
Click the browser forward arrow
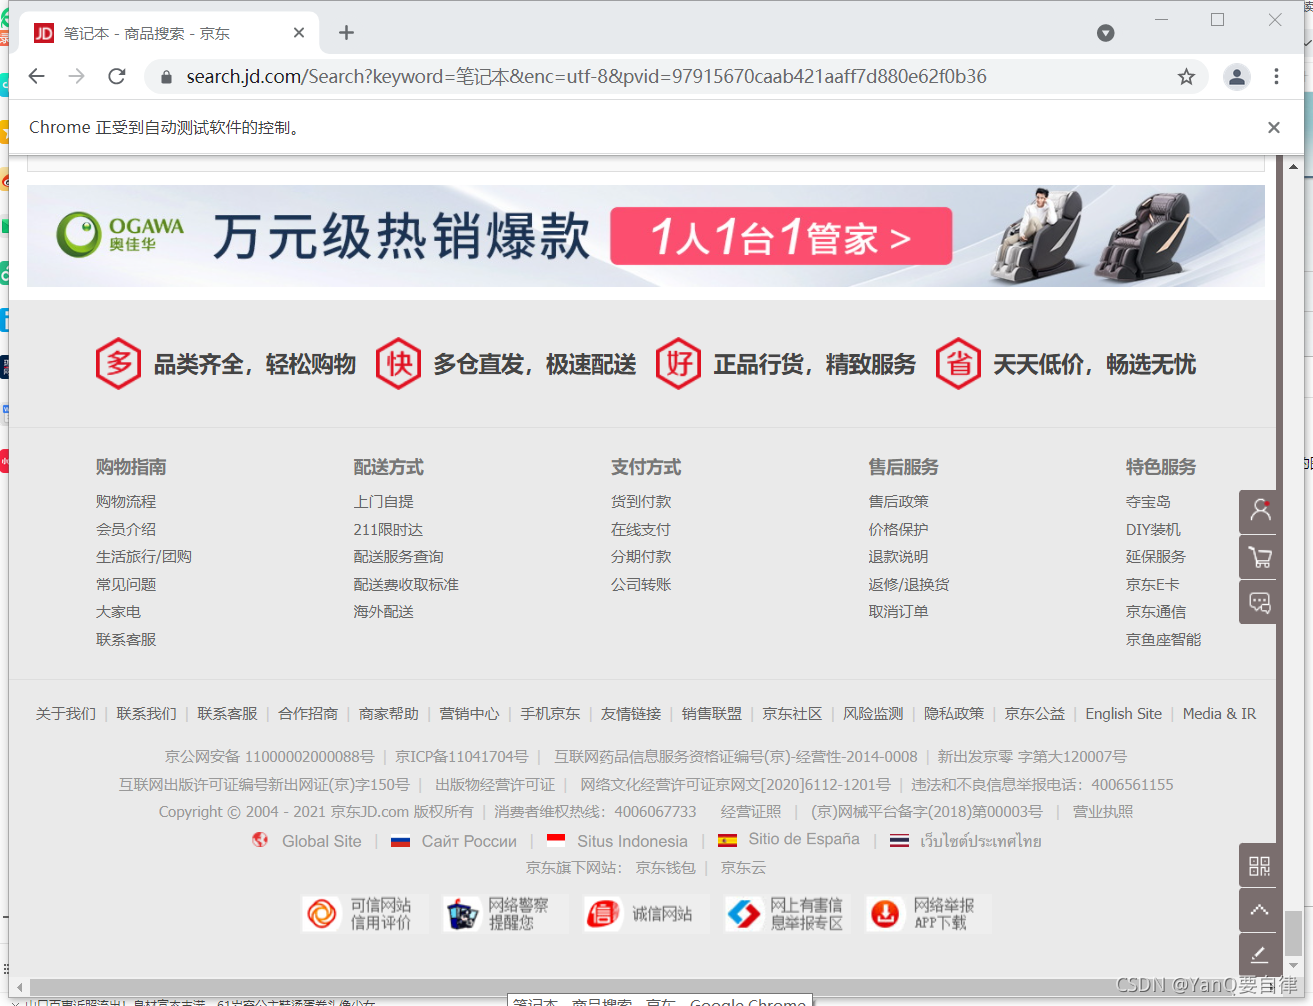pyautogui.click(x=77, y=76)
